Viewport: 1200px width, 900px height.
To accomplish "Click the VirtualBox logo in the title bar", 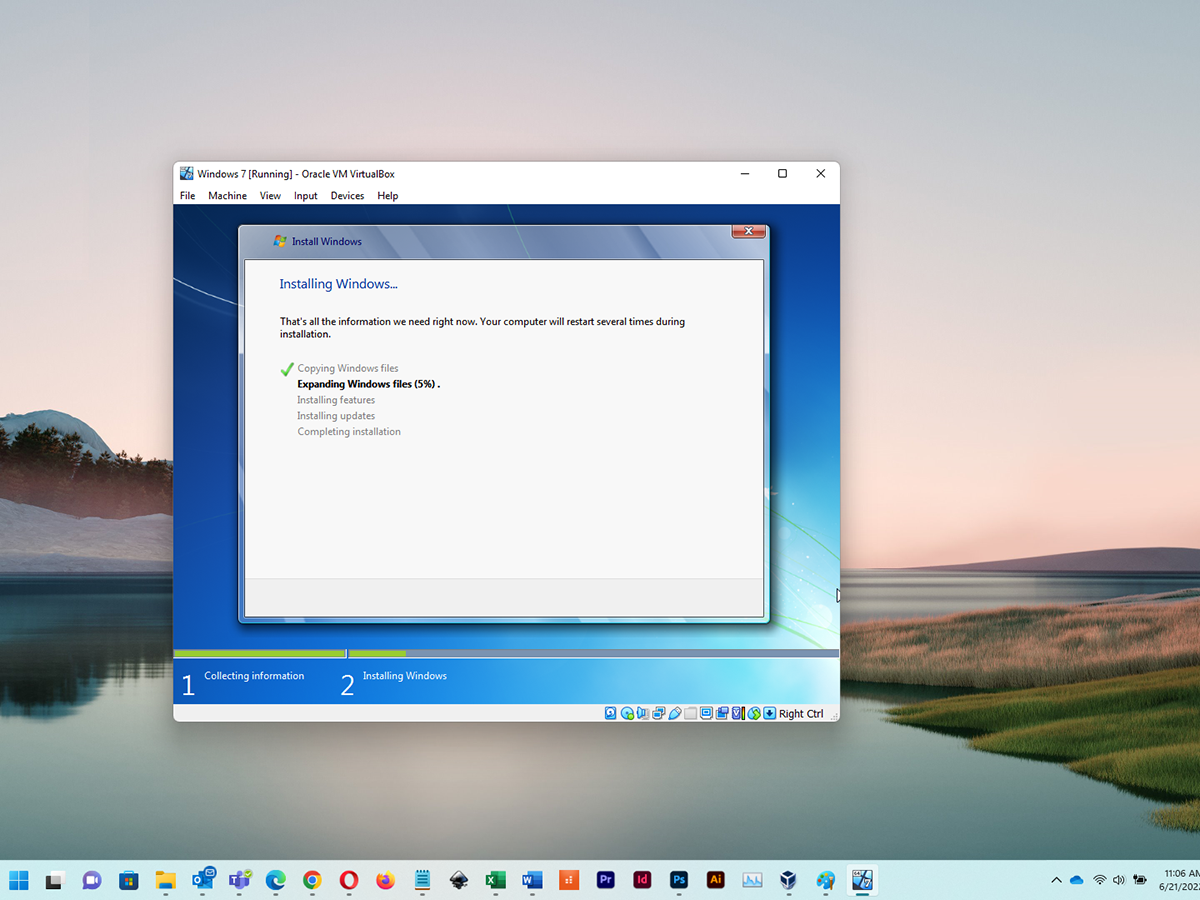I will click(187, 173).
